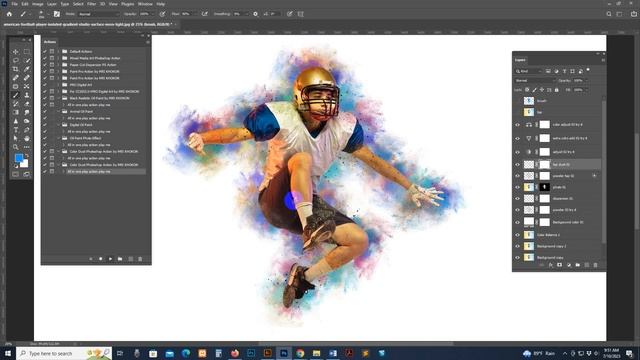640x360 pixels.
Task: Hide the photo 01 layer
Action: [518, 187]
